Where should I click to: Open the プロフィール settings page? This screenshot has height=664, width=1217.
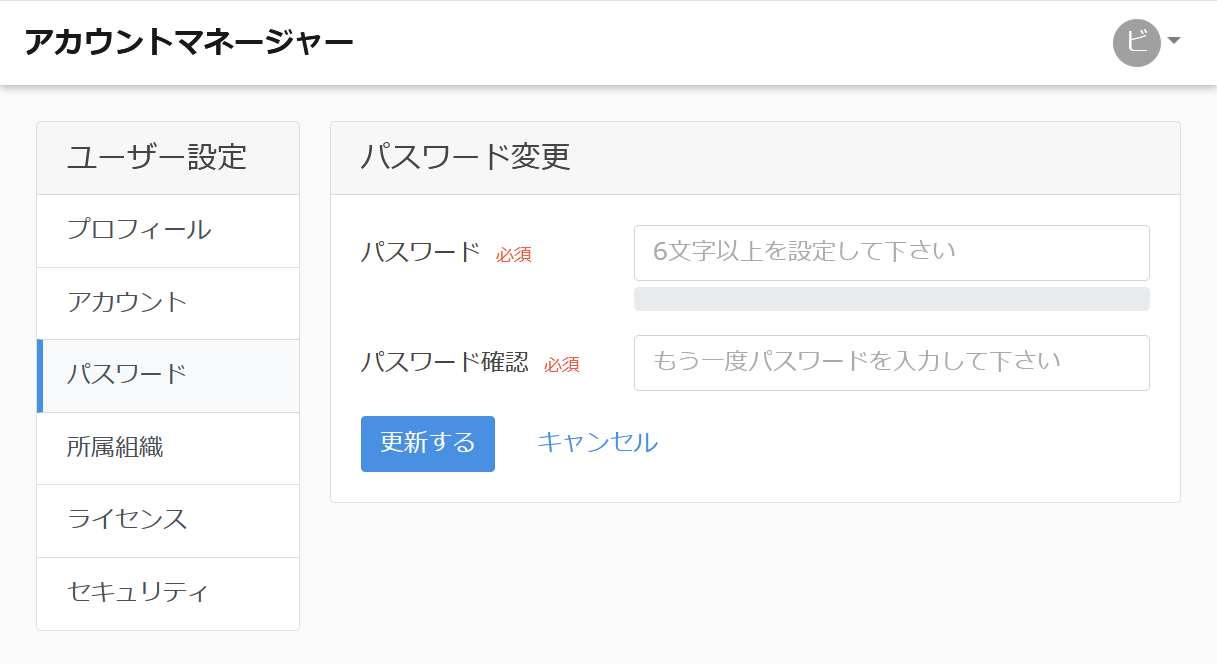coord(139,230)
